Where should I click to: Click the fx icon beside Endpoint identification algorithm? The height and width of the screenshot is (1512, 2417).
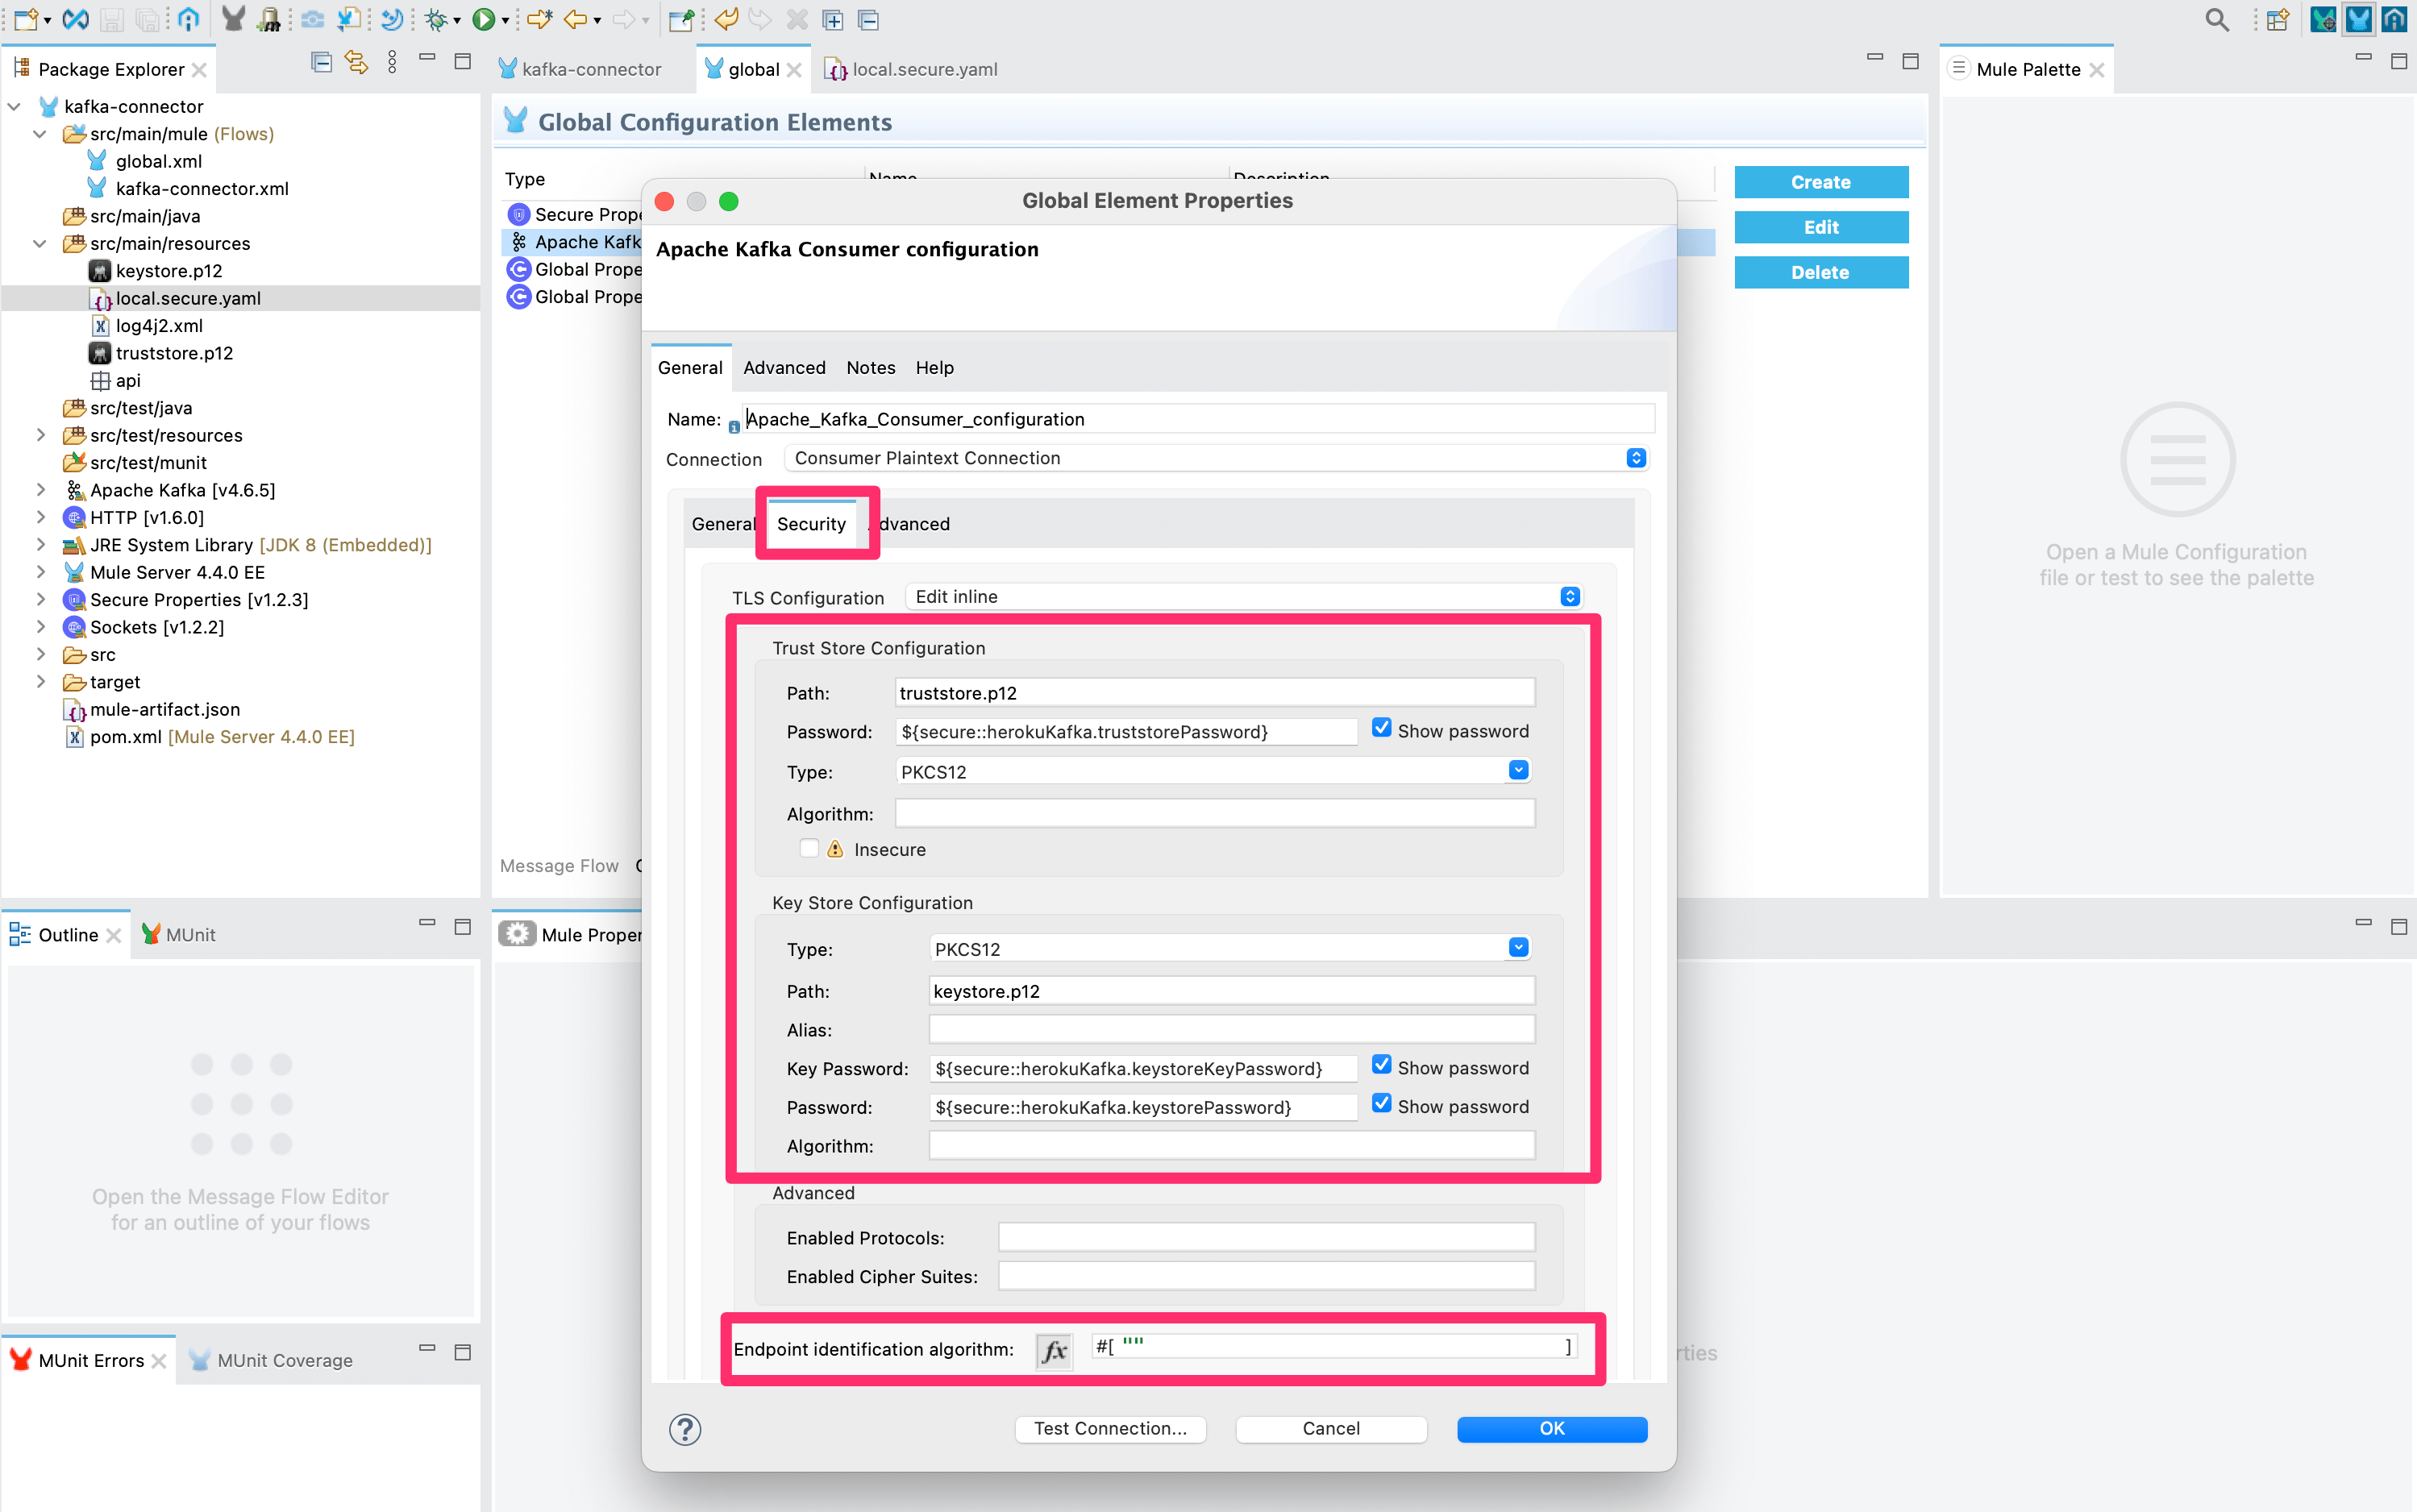pyautogui.click(x=1052, y=1349)
